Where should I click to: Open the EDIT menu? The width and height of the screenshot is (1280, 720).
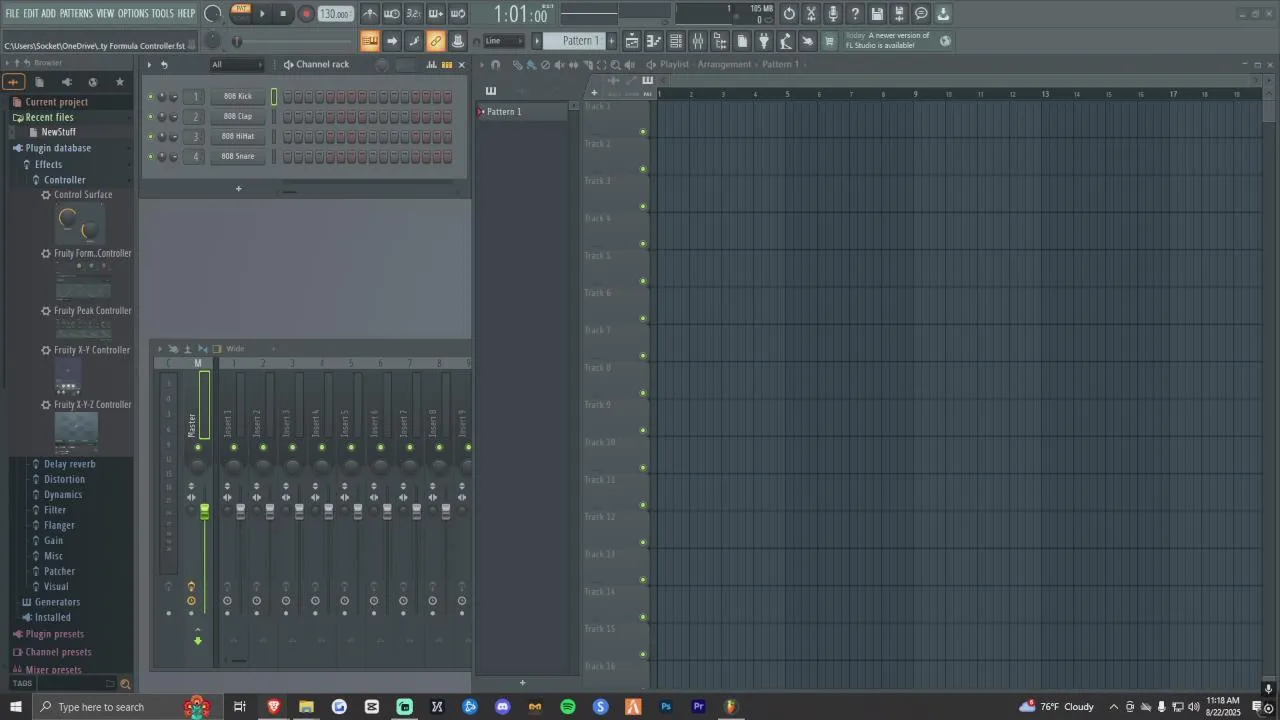(31, 13)
